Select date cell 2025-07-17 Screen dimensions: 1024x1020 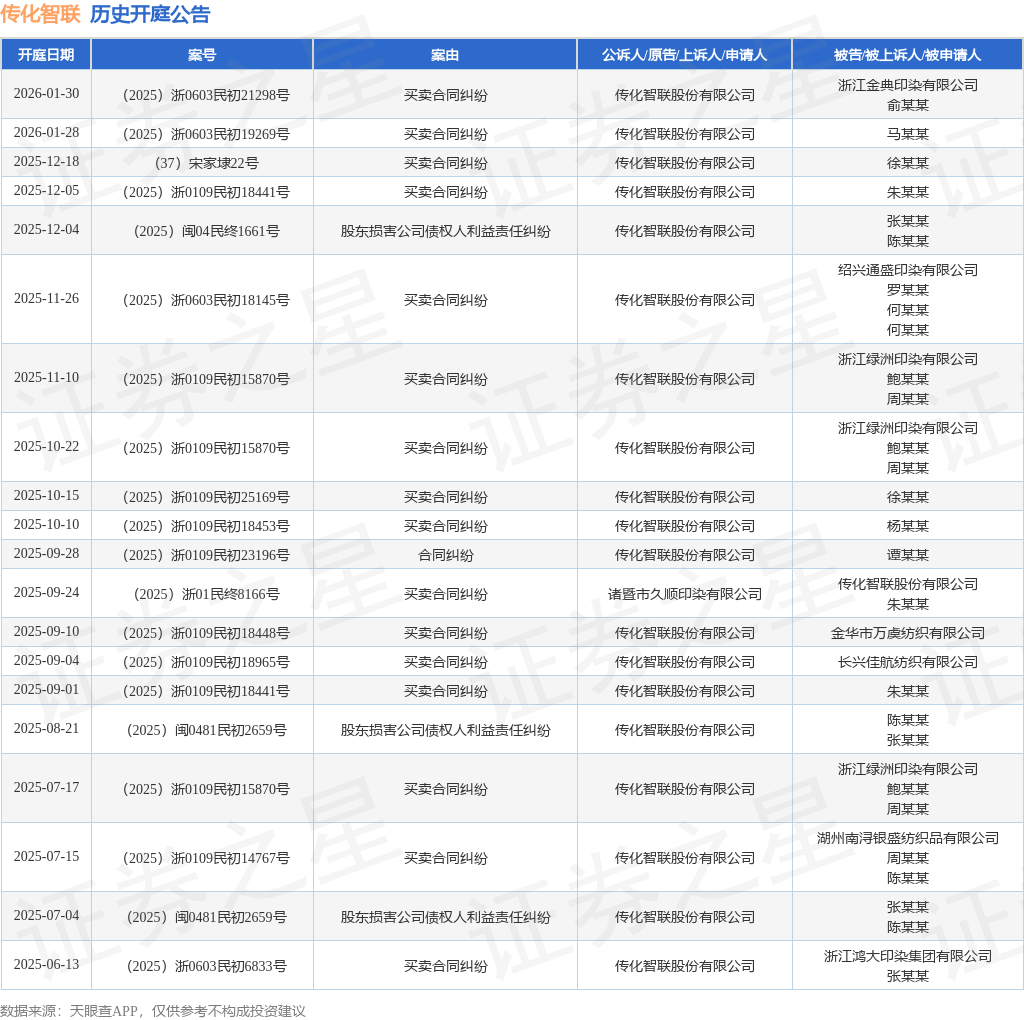[46, 788]
